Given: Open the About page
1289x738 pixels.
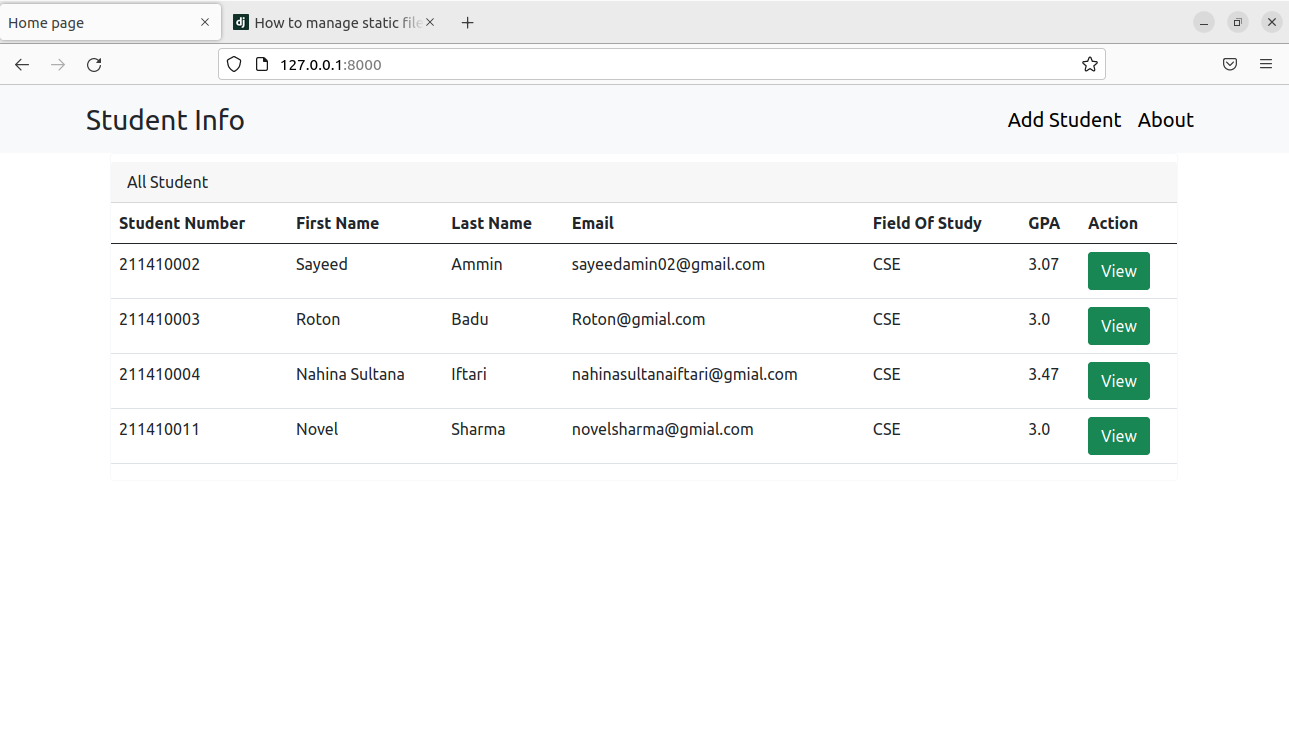Looking at the screenshot, I should (x=1165, y=120).
